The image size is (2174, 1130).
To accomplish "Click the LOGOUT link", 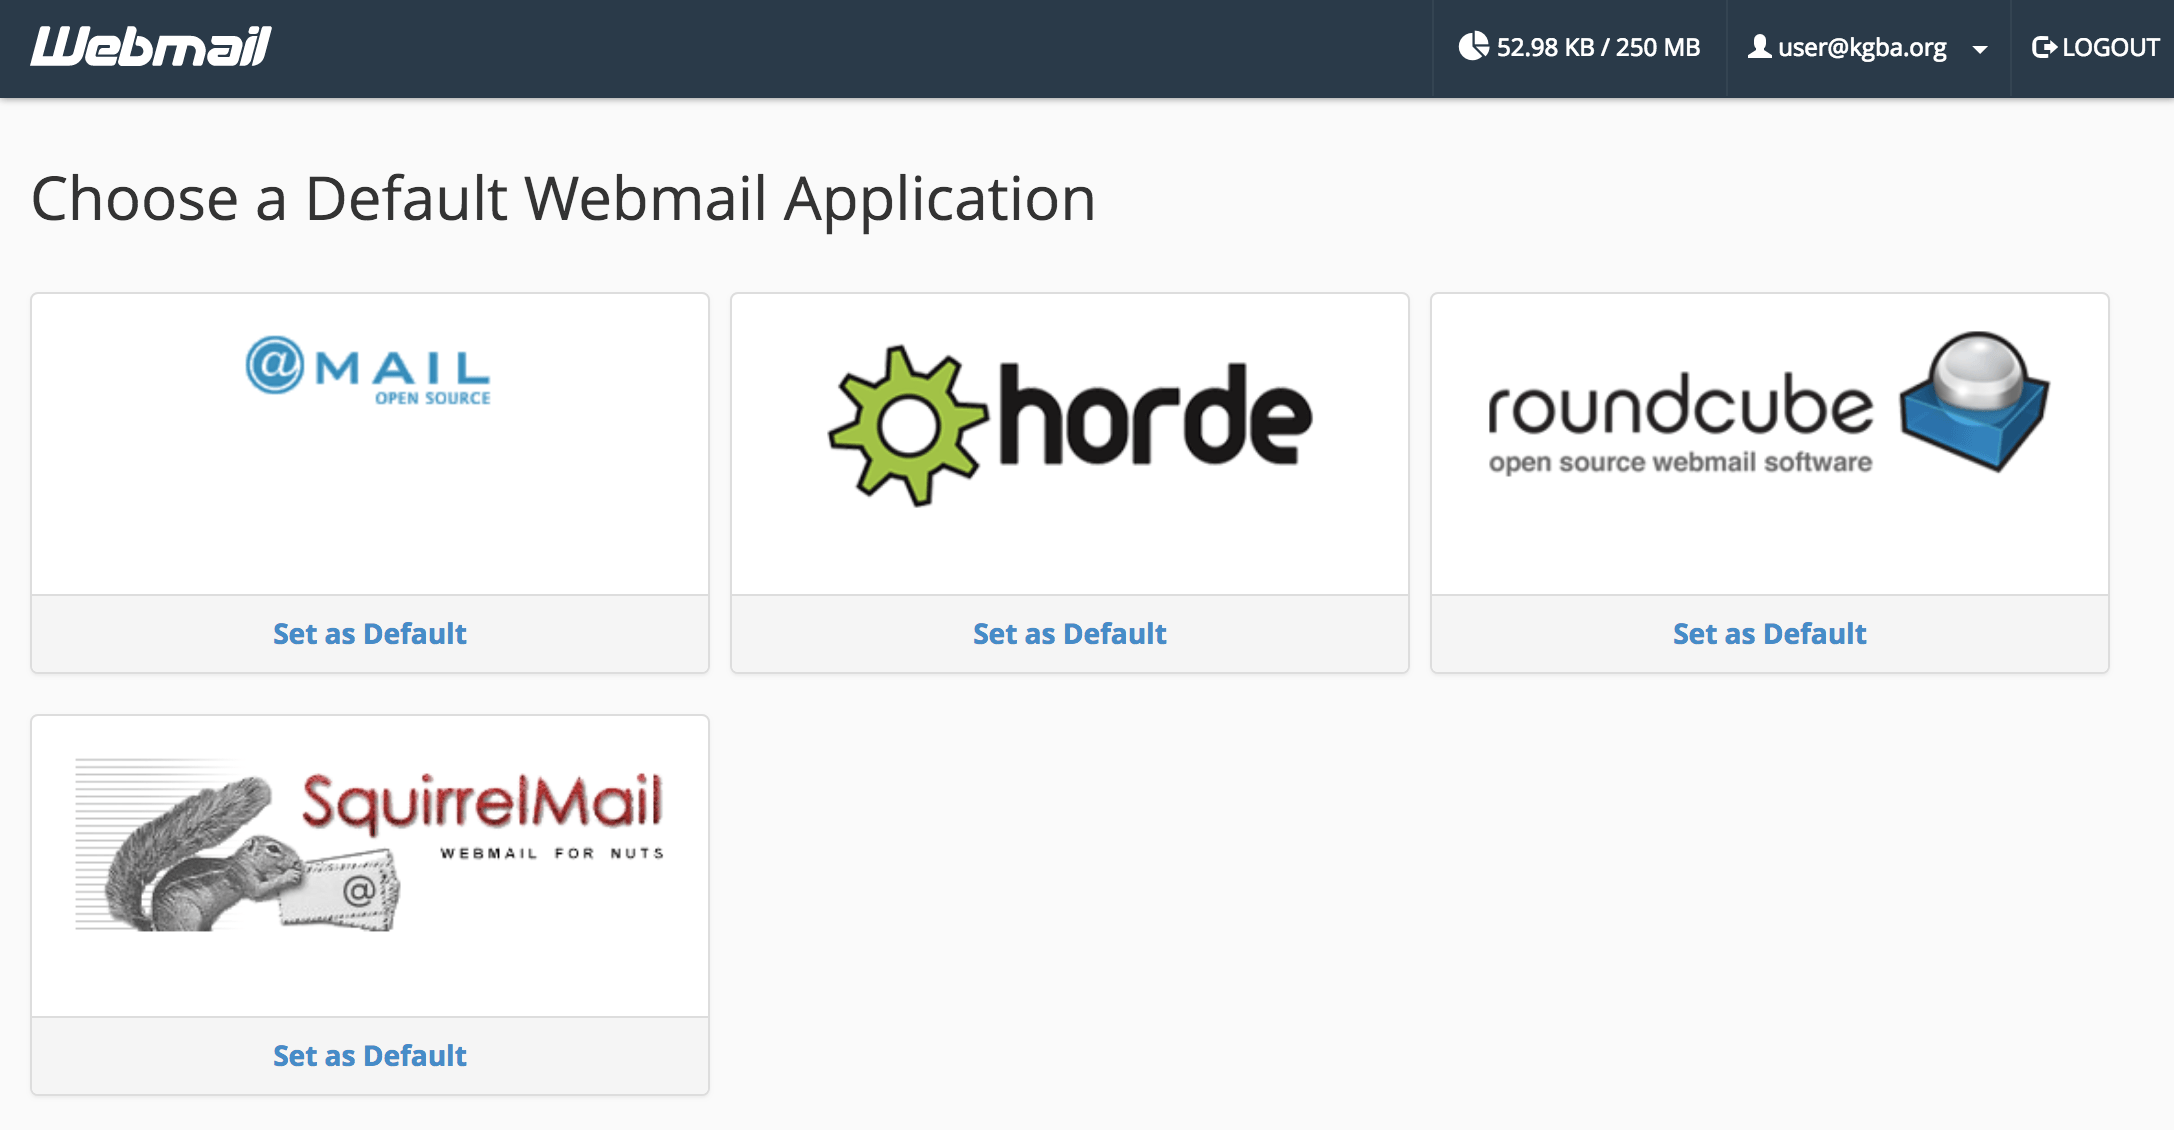I will pyautogui.click(x=2096, y=47).
